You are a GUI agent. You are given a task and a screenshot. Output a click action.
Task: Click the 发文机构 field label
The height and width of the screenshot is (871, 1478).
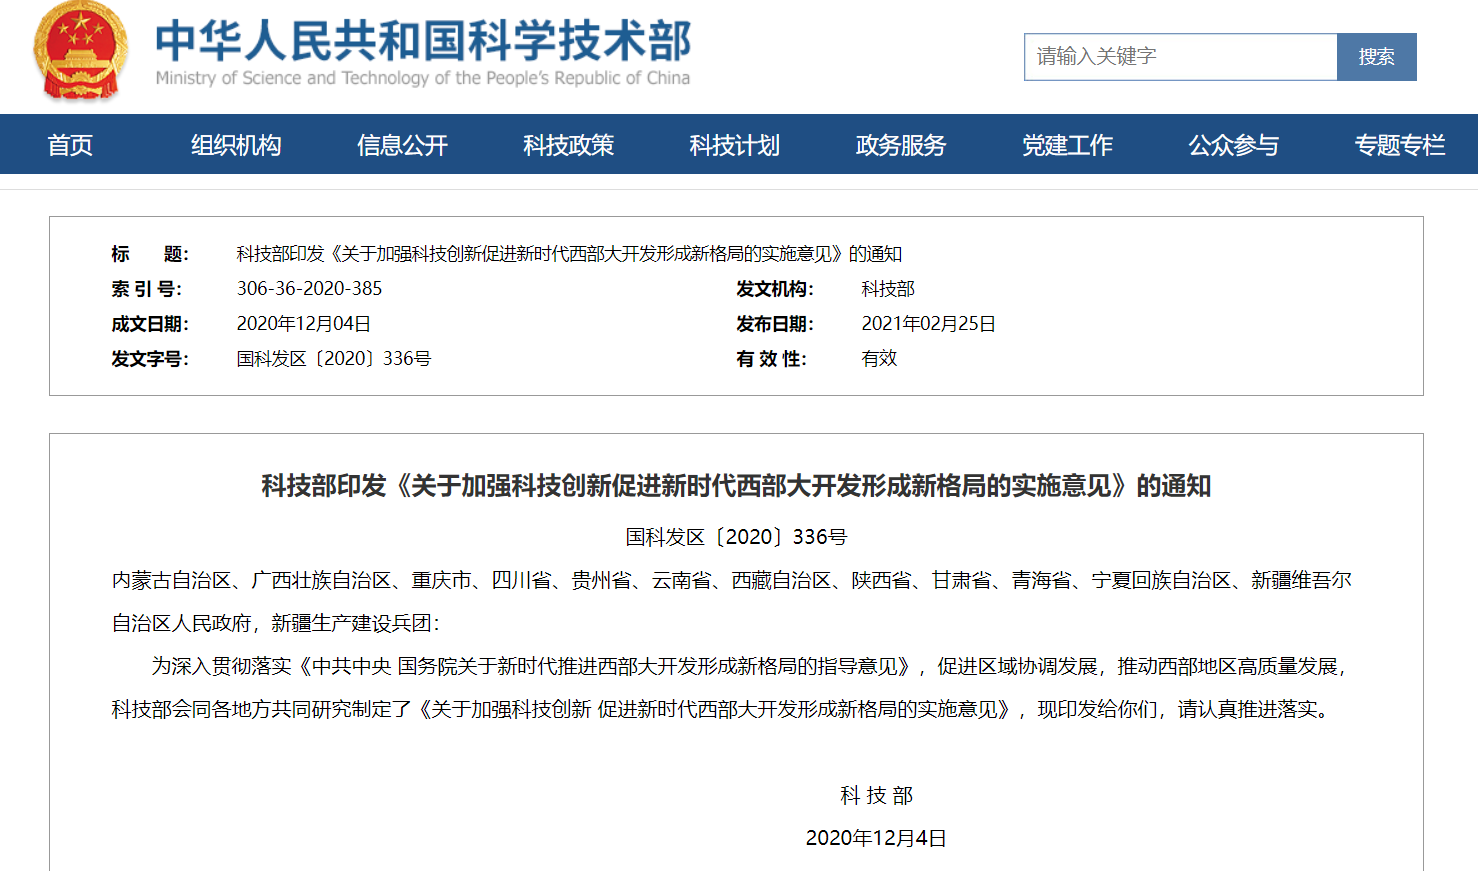[x=775, y=289]
